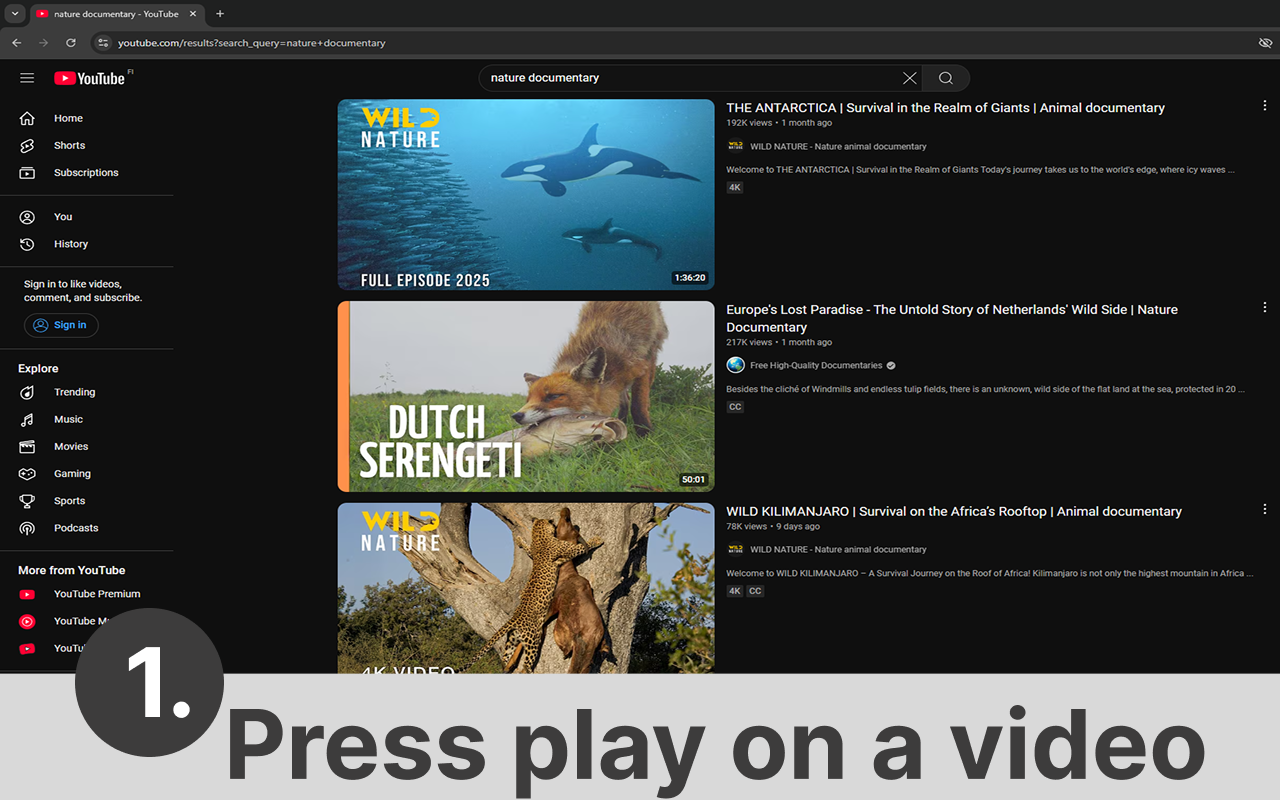Open THE ANTARCTICA video title
1280x800 pixels.
tap(945, 108)
